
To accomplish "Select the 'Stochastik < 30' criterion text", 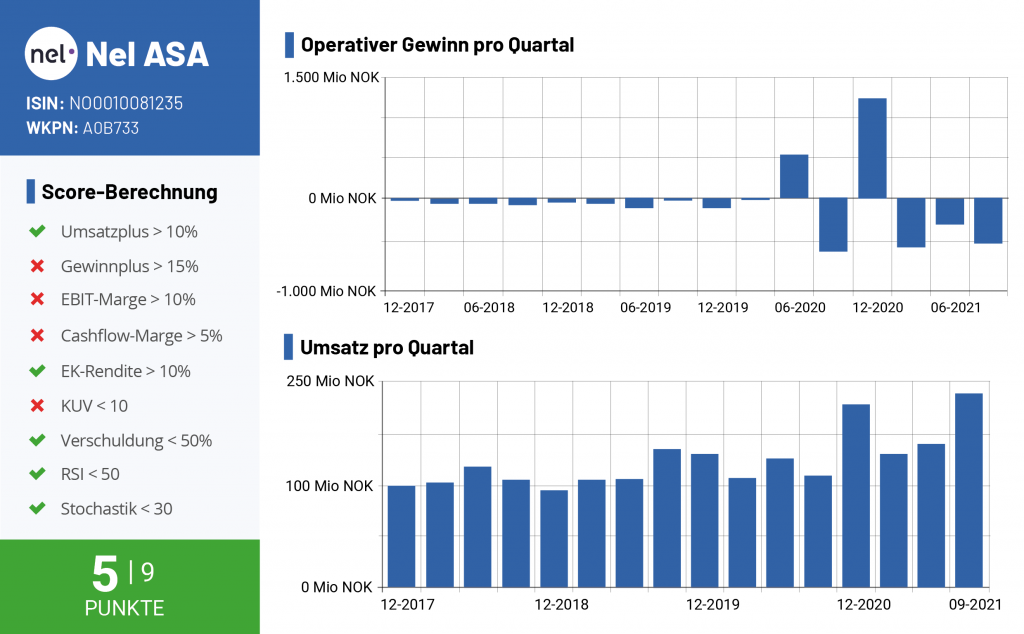I will (x=116, y=509).
